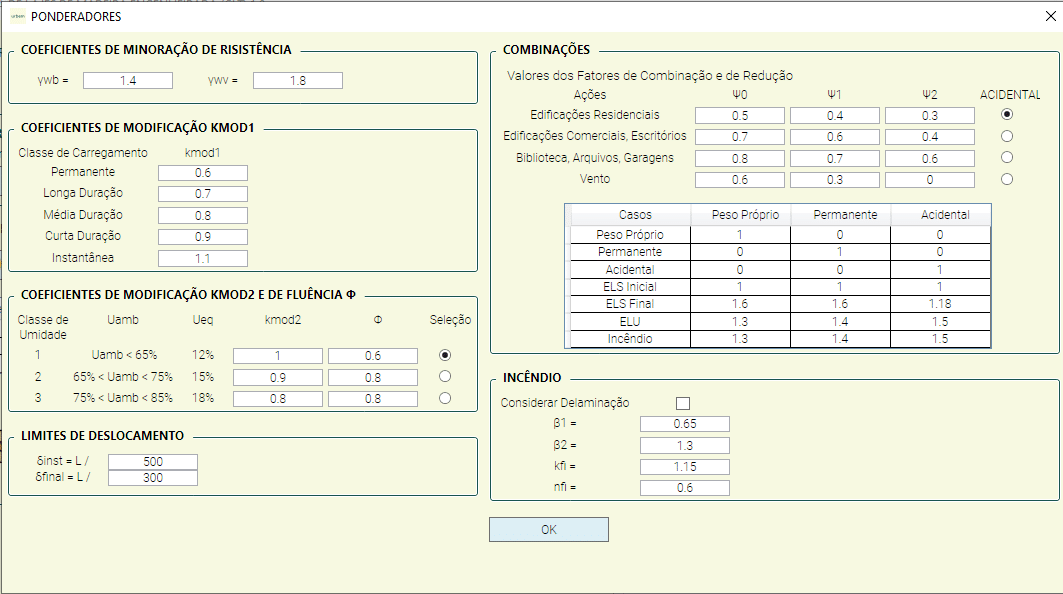Enable the Considerar Delaminação checkbox

683,403
